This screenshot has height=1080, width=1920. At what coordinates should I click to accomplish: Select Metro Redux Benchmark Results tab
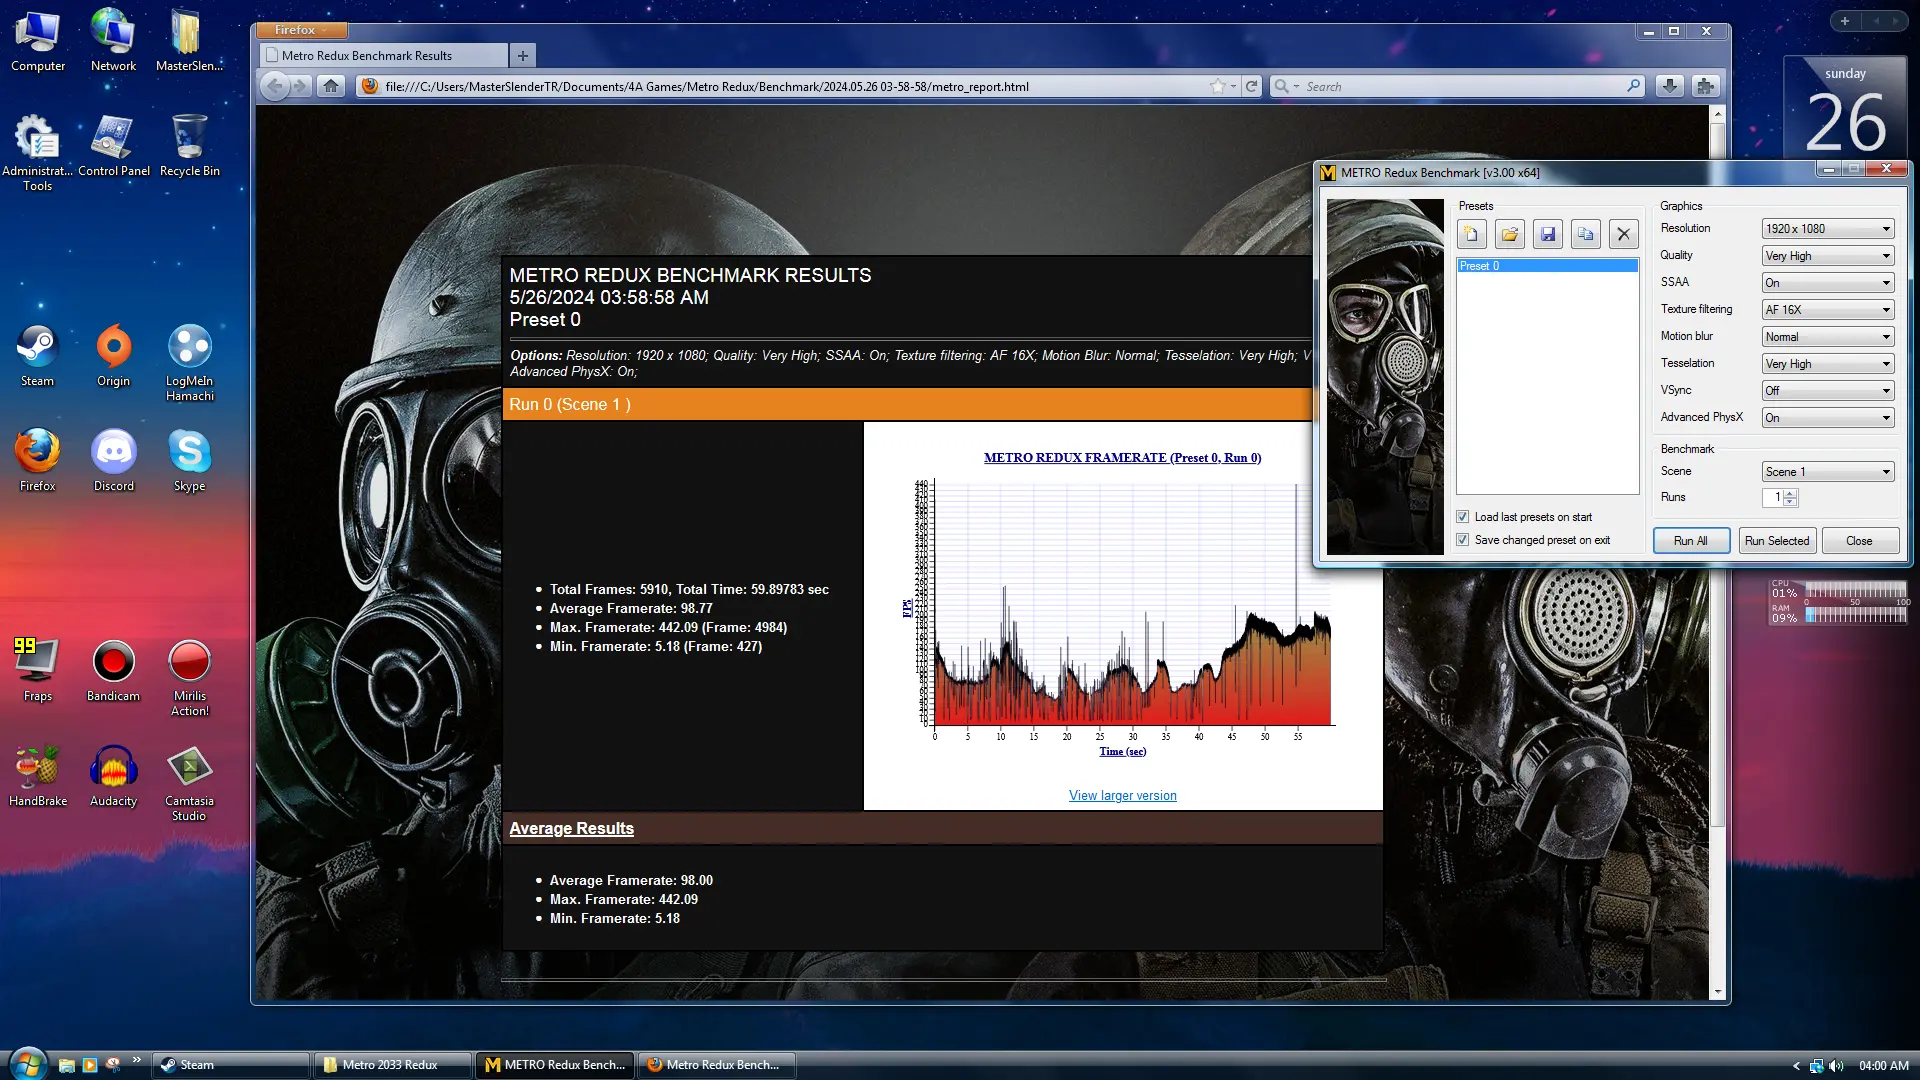coord(383,56)
